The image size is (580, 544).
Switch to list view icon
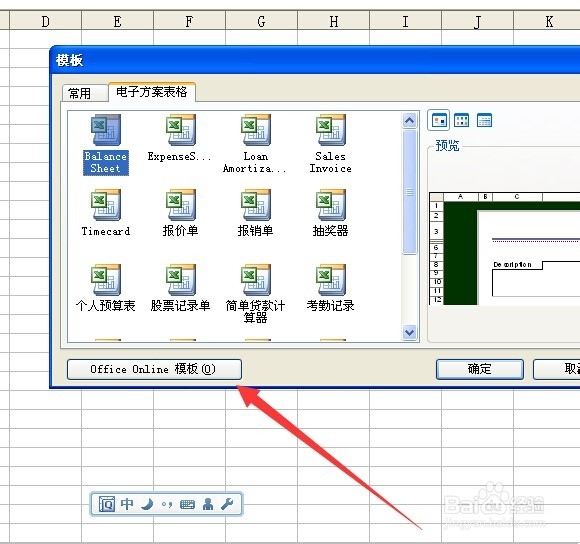click(461, 121)
